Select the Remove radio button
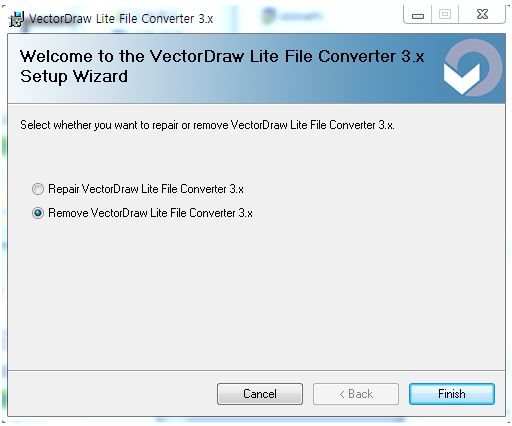This screenshot has height=426, width=512. 38,213
